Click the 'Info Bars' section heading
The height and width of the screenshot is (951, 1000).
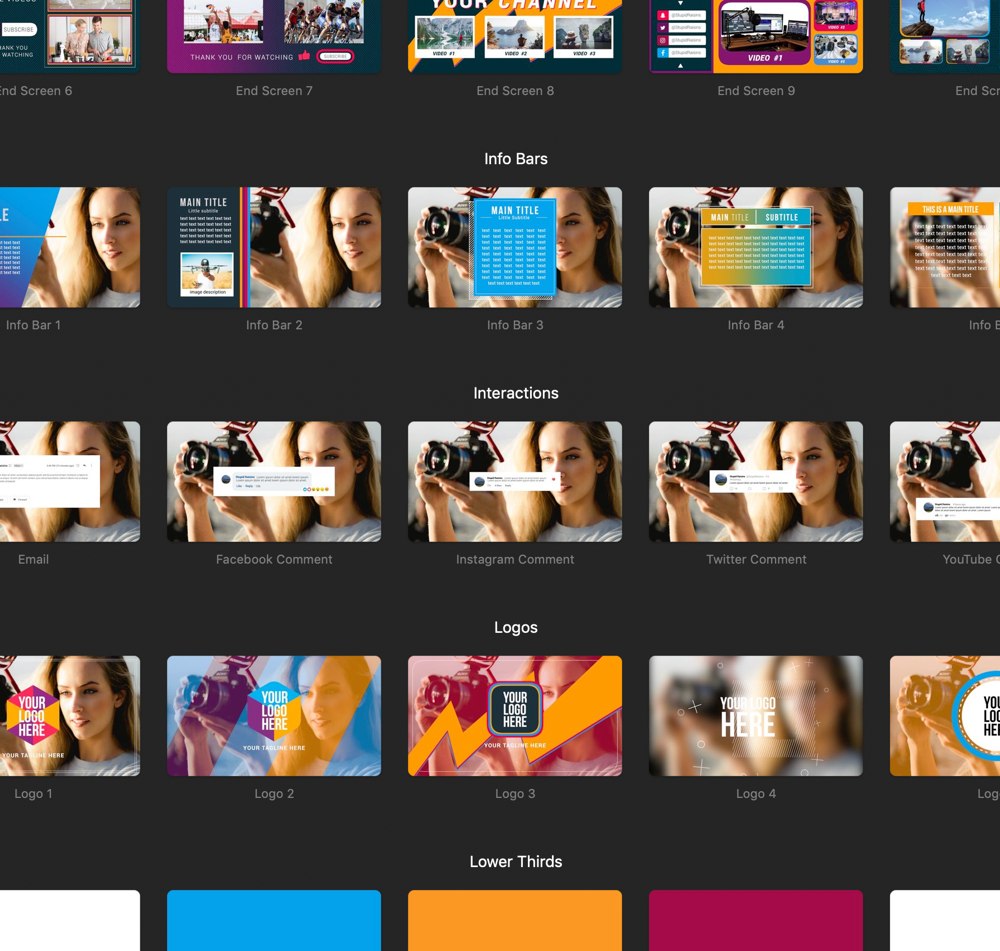tap(515, 159)
